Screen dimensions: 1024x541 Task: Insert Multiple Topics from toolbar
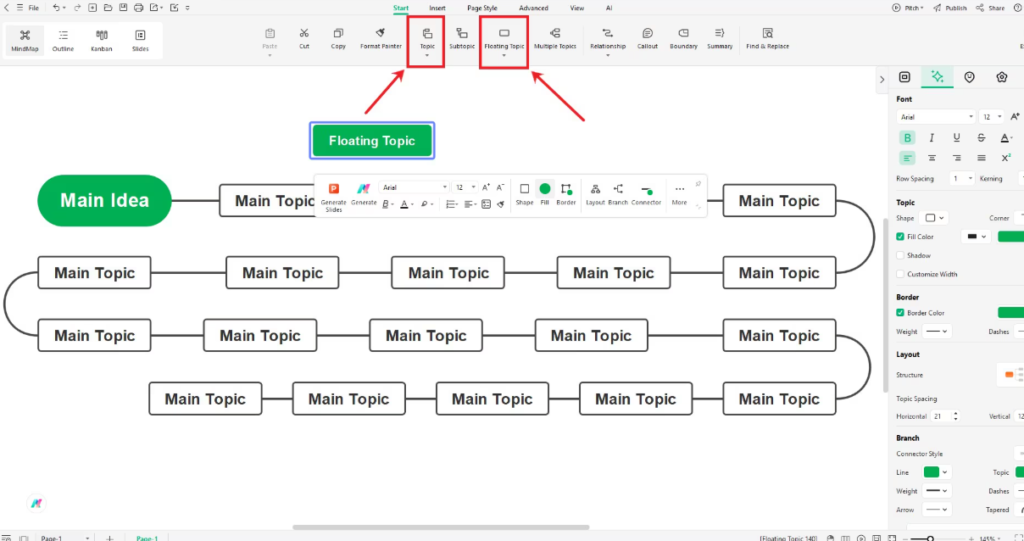coord(555,38)
